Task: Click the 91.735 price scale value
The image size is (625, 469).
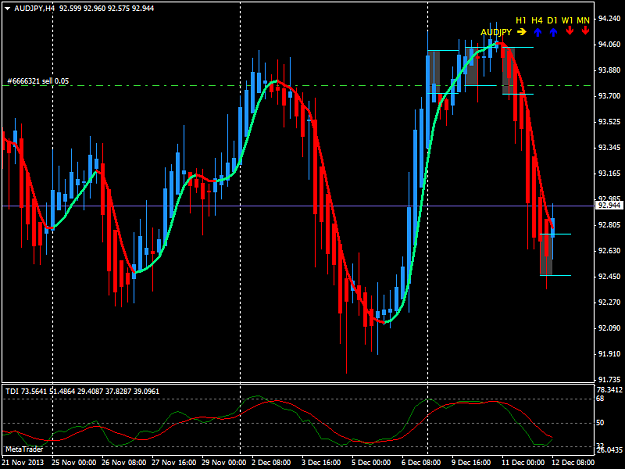Action: click(x=609, y=380)
